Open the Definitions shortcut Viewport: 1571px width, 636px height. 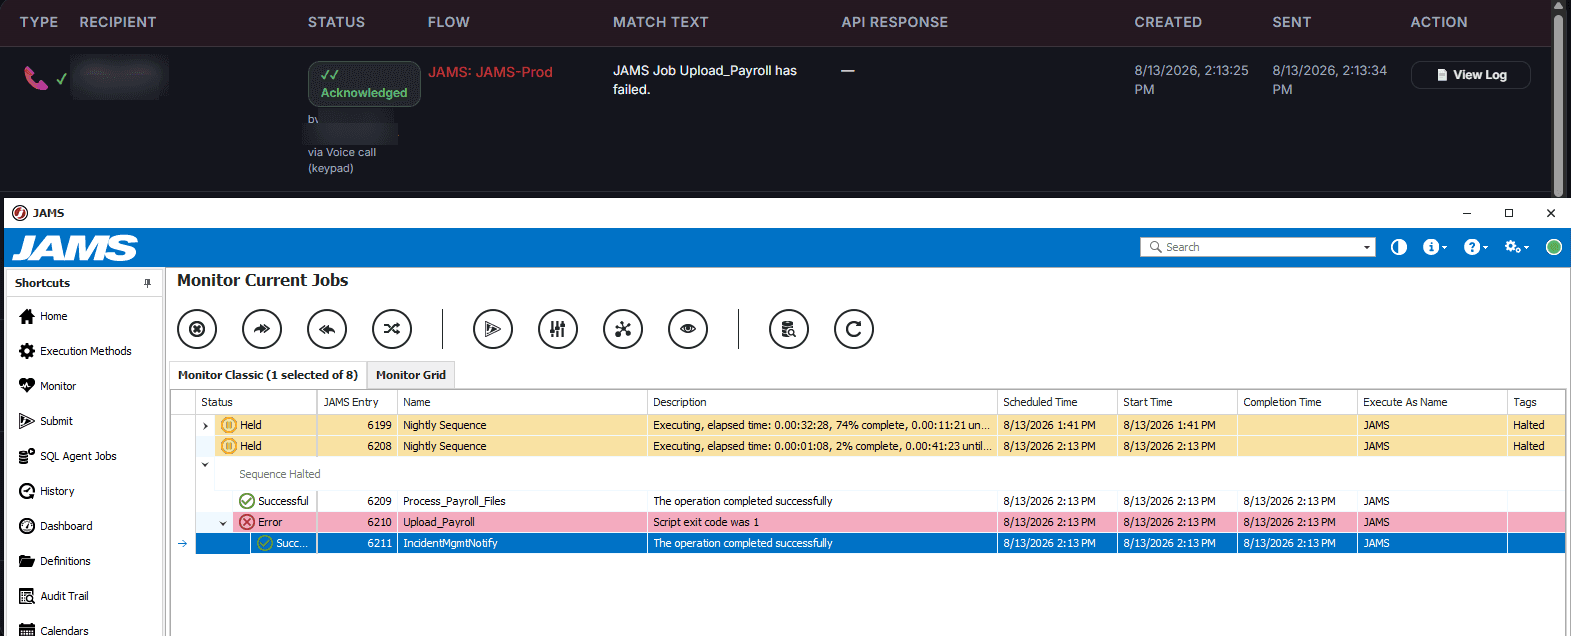tap(55, 561)
